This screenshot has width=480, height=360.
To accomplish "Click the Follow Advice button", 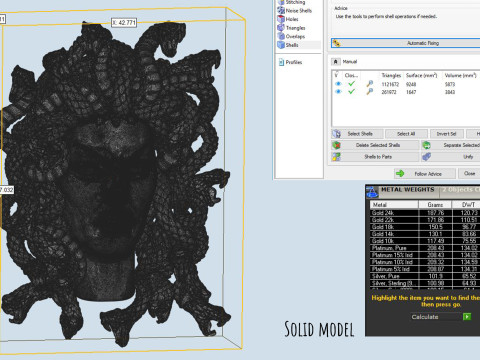I will (x=425, y=174).
